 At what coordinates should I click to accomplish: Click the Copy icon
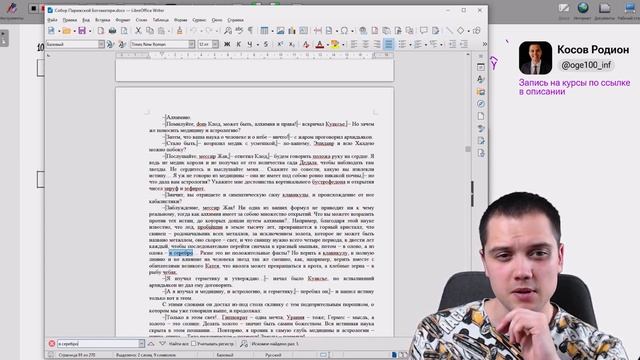click(x=150, y=31)
